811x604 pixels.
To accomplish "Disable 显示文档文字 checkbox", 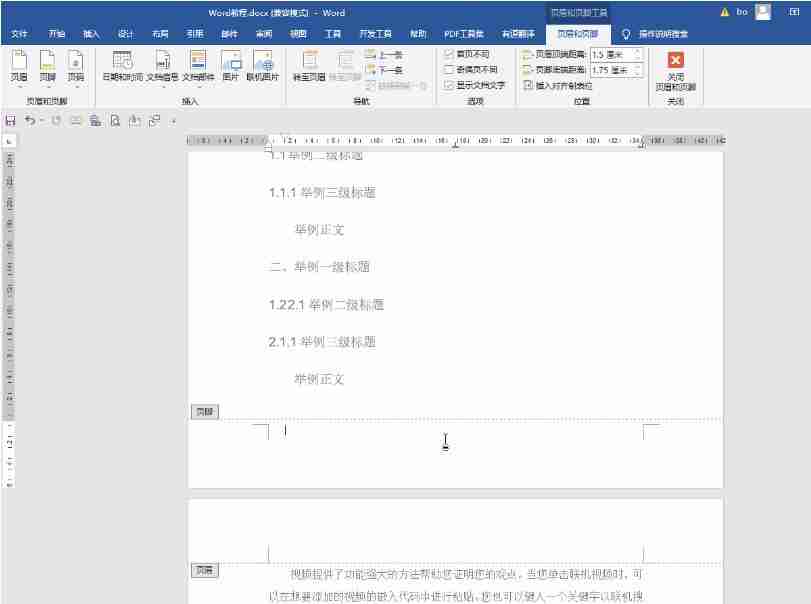I will pyautogui.click(x=448, y=85).
